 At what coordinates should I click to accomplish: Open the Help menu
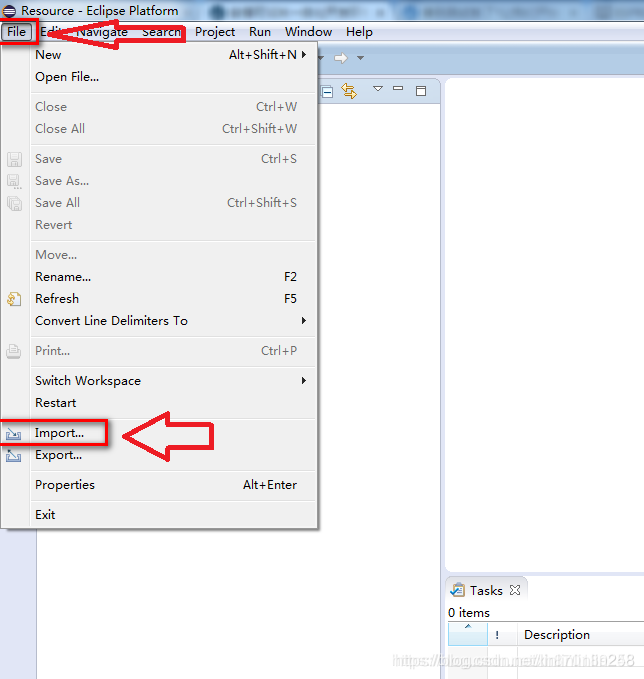pos(359,32)
